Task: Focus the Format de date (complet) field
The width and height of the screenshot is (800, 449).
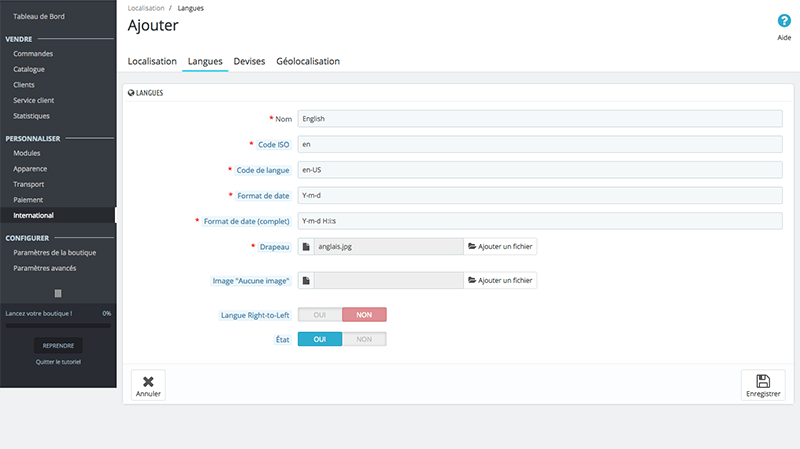Action: [540, 221]
